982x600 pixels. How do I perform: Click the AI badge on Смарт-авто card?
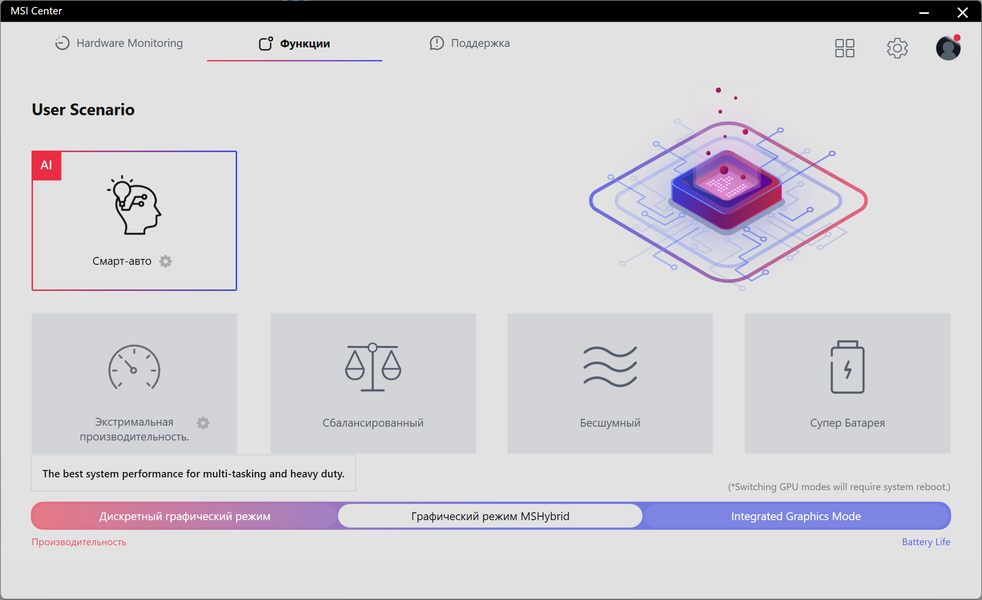(x=46, y=165)
